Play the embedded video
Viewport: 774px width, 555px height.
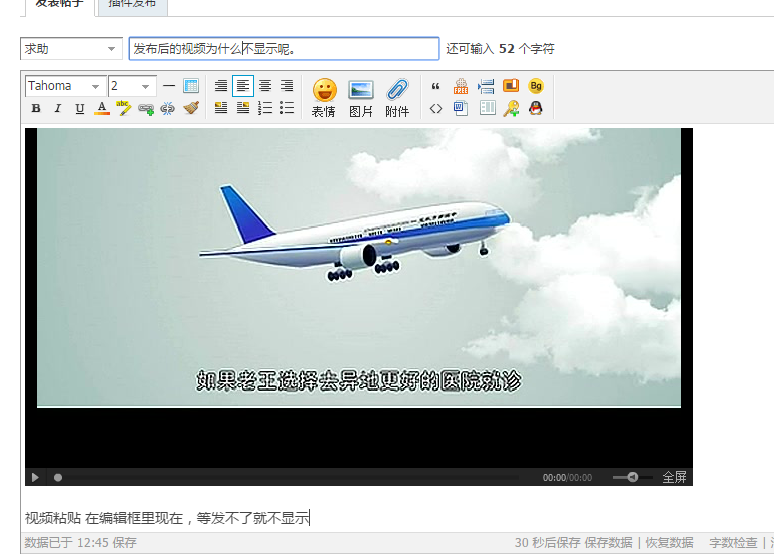pos(35,477)
